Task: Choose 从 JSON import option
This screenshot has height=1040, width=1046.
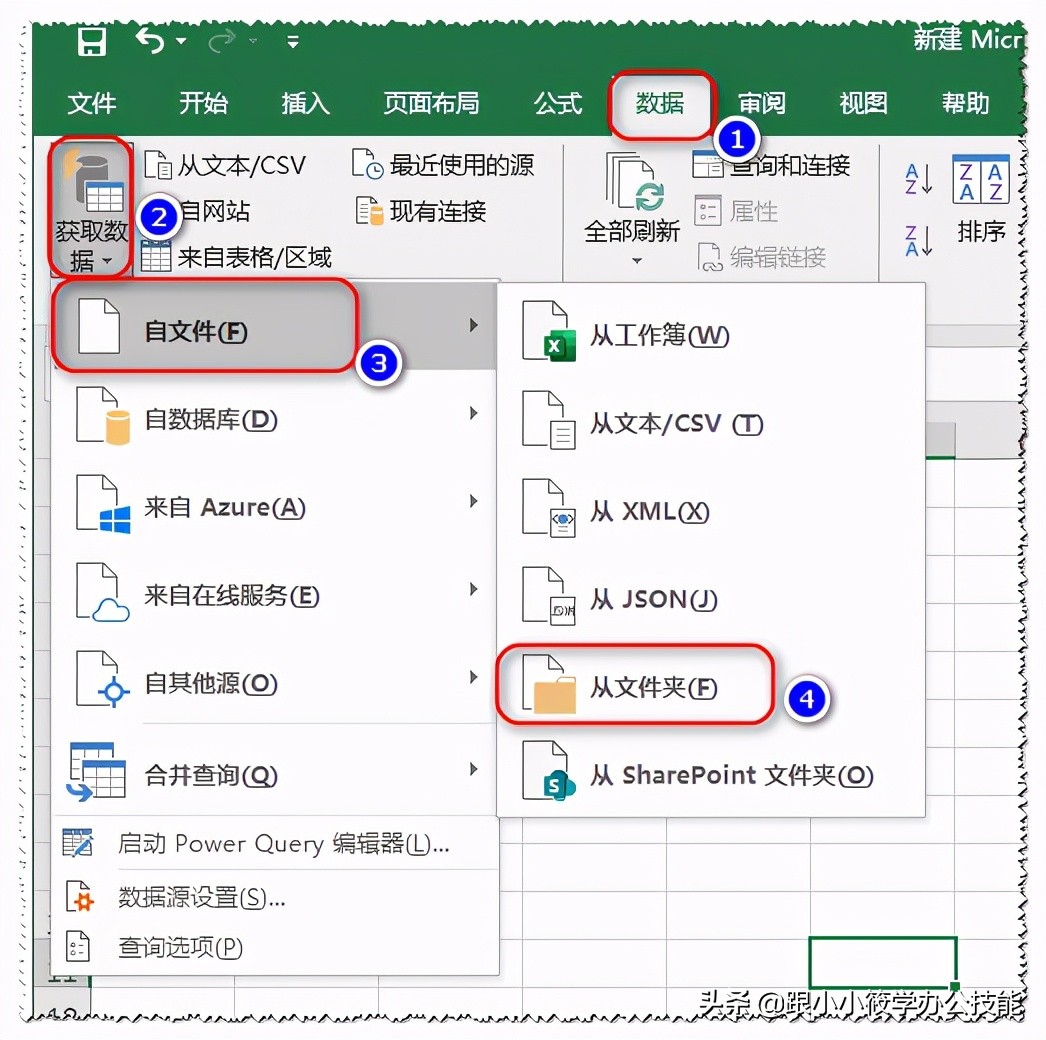Action: click(655, 599)
